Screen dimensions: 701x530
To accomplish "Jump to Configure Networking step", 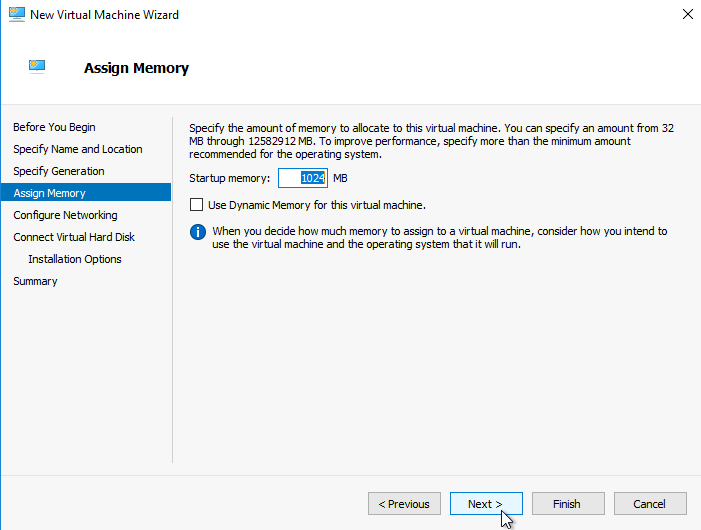I will (x=65, y=215).
